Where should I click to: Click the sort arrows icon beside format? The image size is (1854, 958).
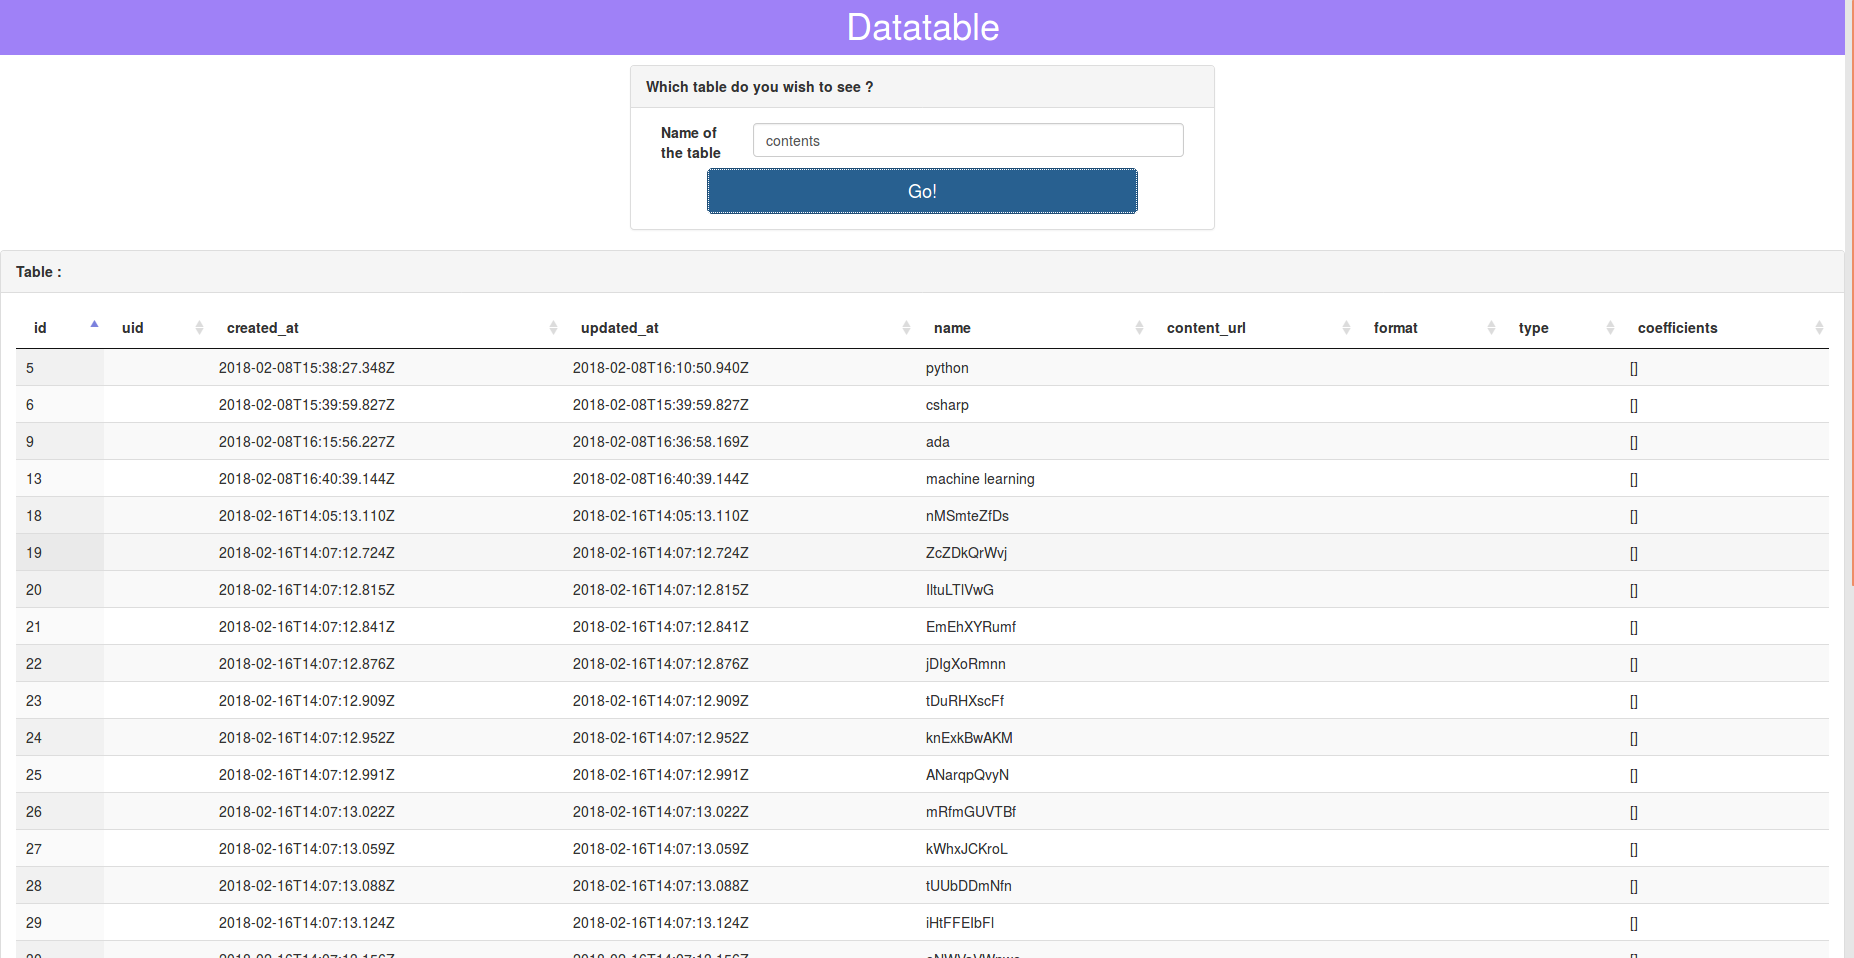(1491, 328)
